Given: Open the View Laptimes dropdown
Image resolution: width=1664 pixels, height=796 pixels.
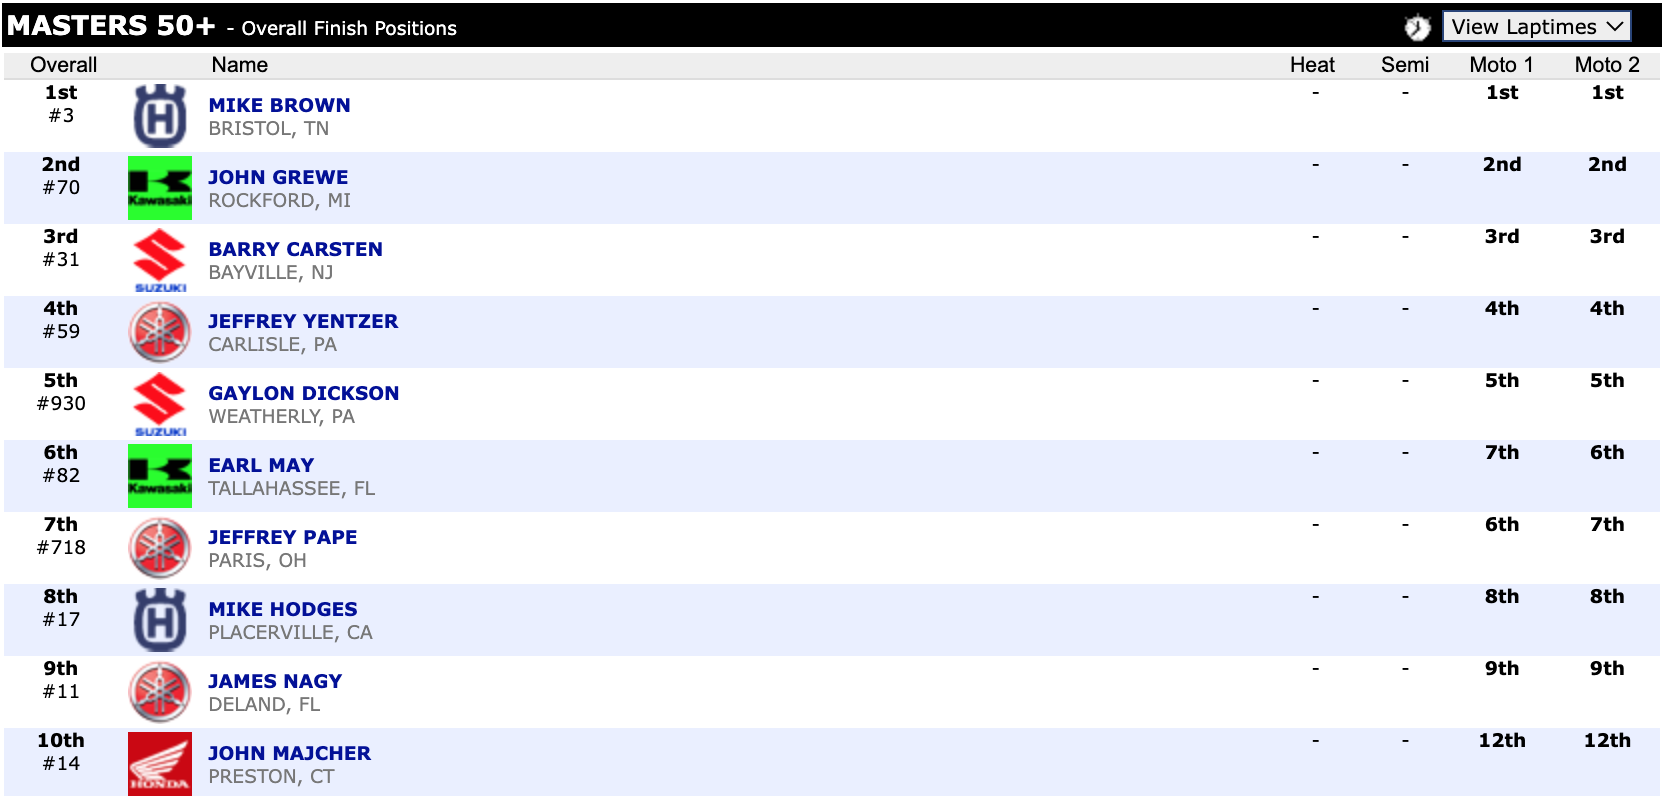Looking at the screenshot, I should click(1536, 27).
